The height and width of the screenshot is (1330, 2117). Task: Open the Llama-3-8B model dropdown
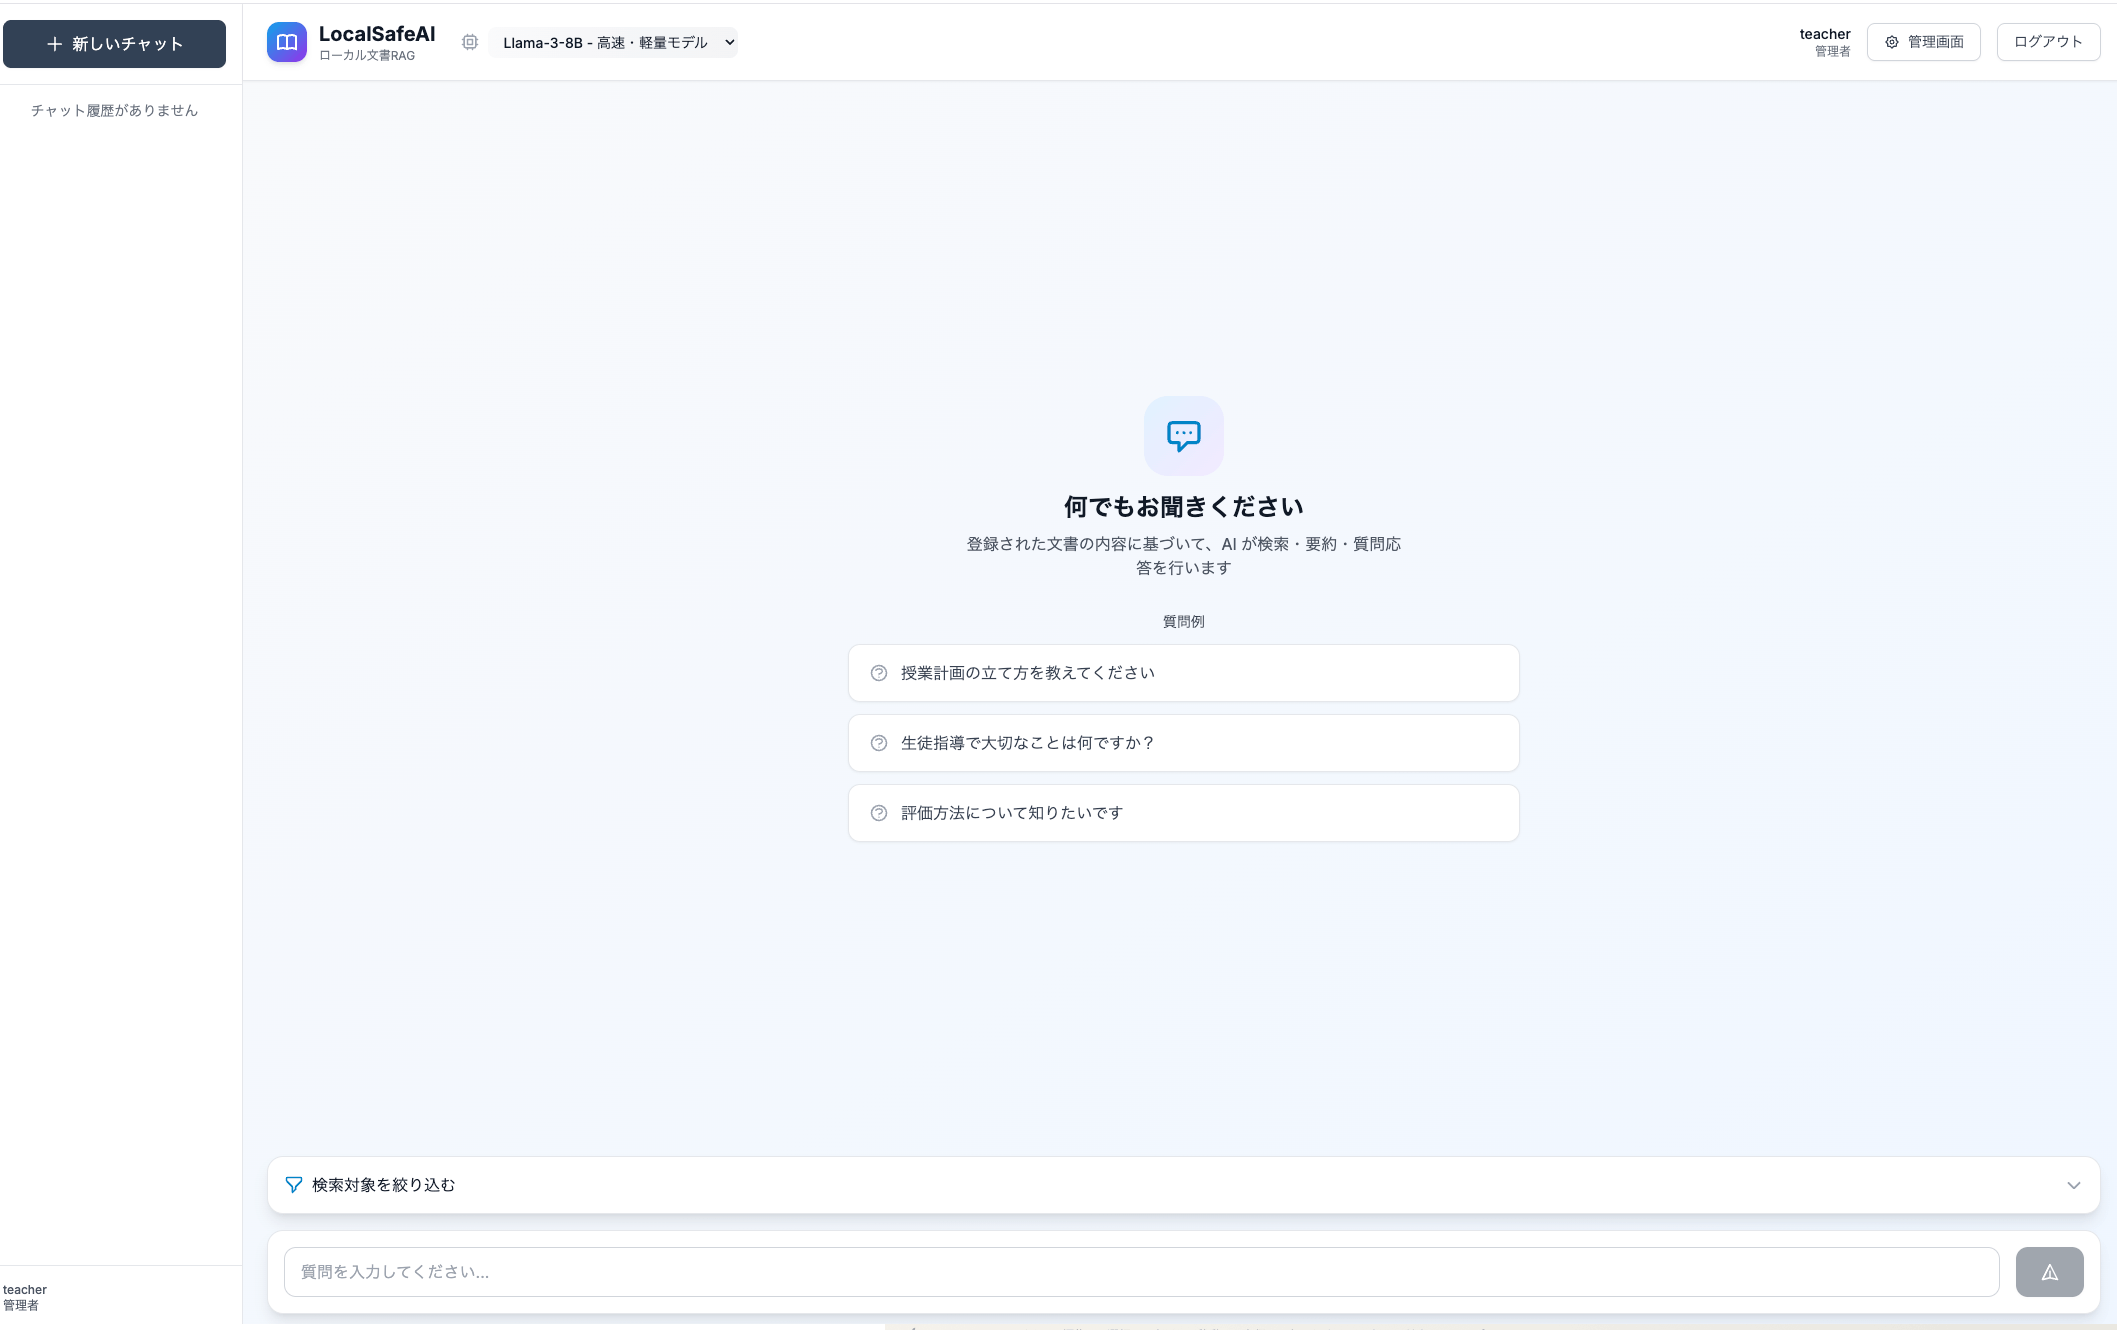point(613,42)
